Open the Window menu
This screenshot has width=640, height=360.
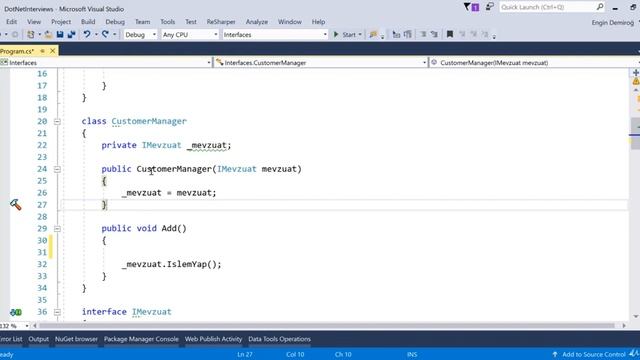(x=289, y=22)
